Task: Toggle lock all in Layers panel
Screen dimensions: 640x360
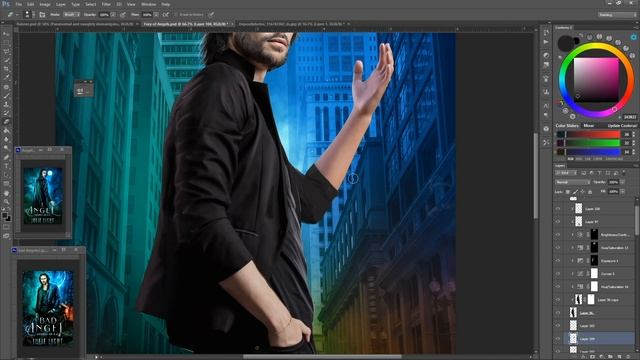Action: coord(590,191)
